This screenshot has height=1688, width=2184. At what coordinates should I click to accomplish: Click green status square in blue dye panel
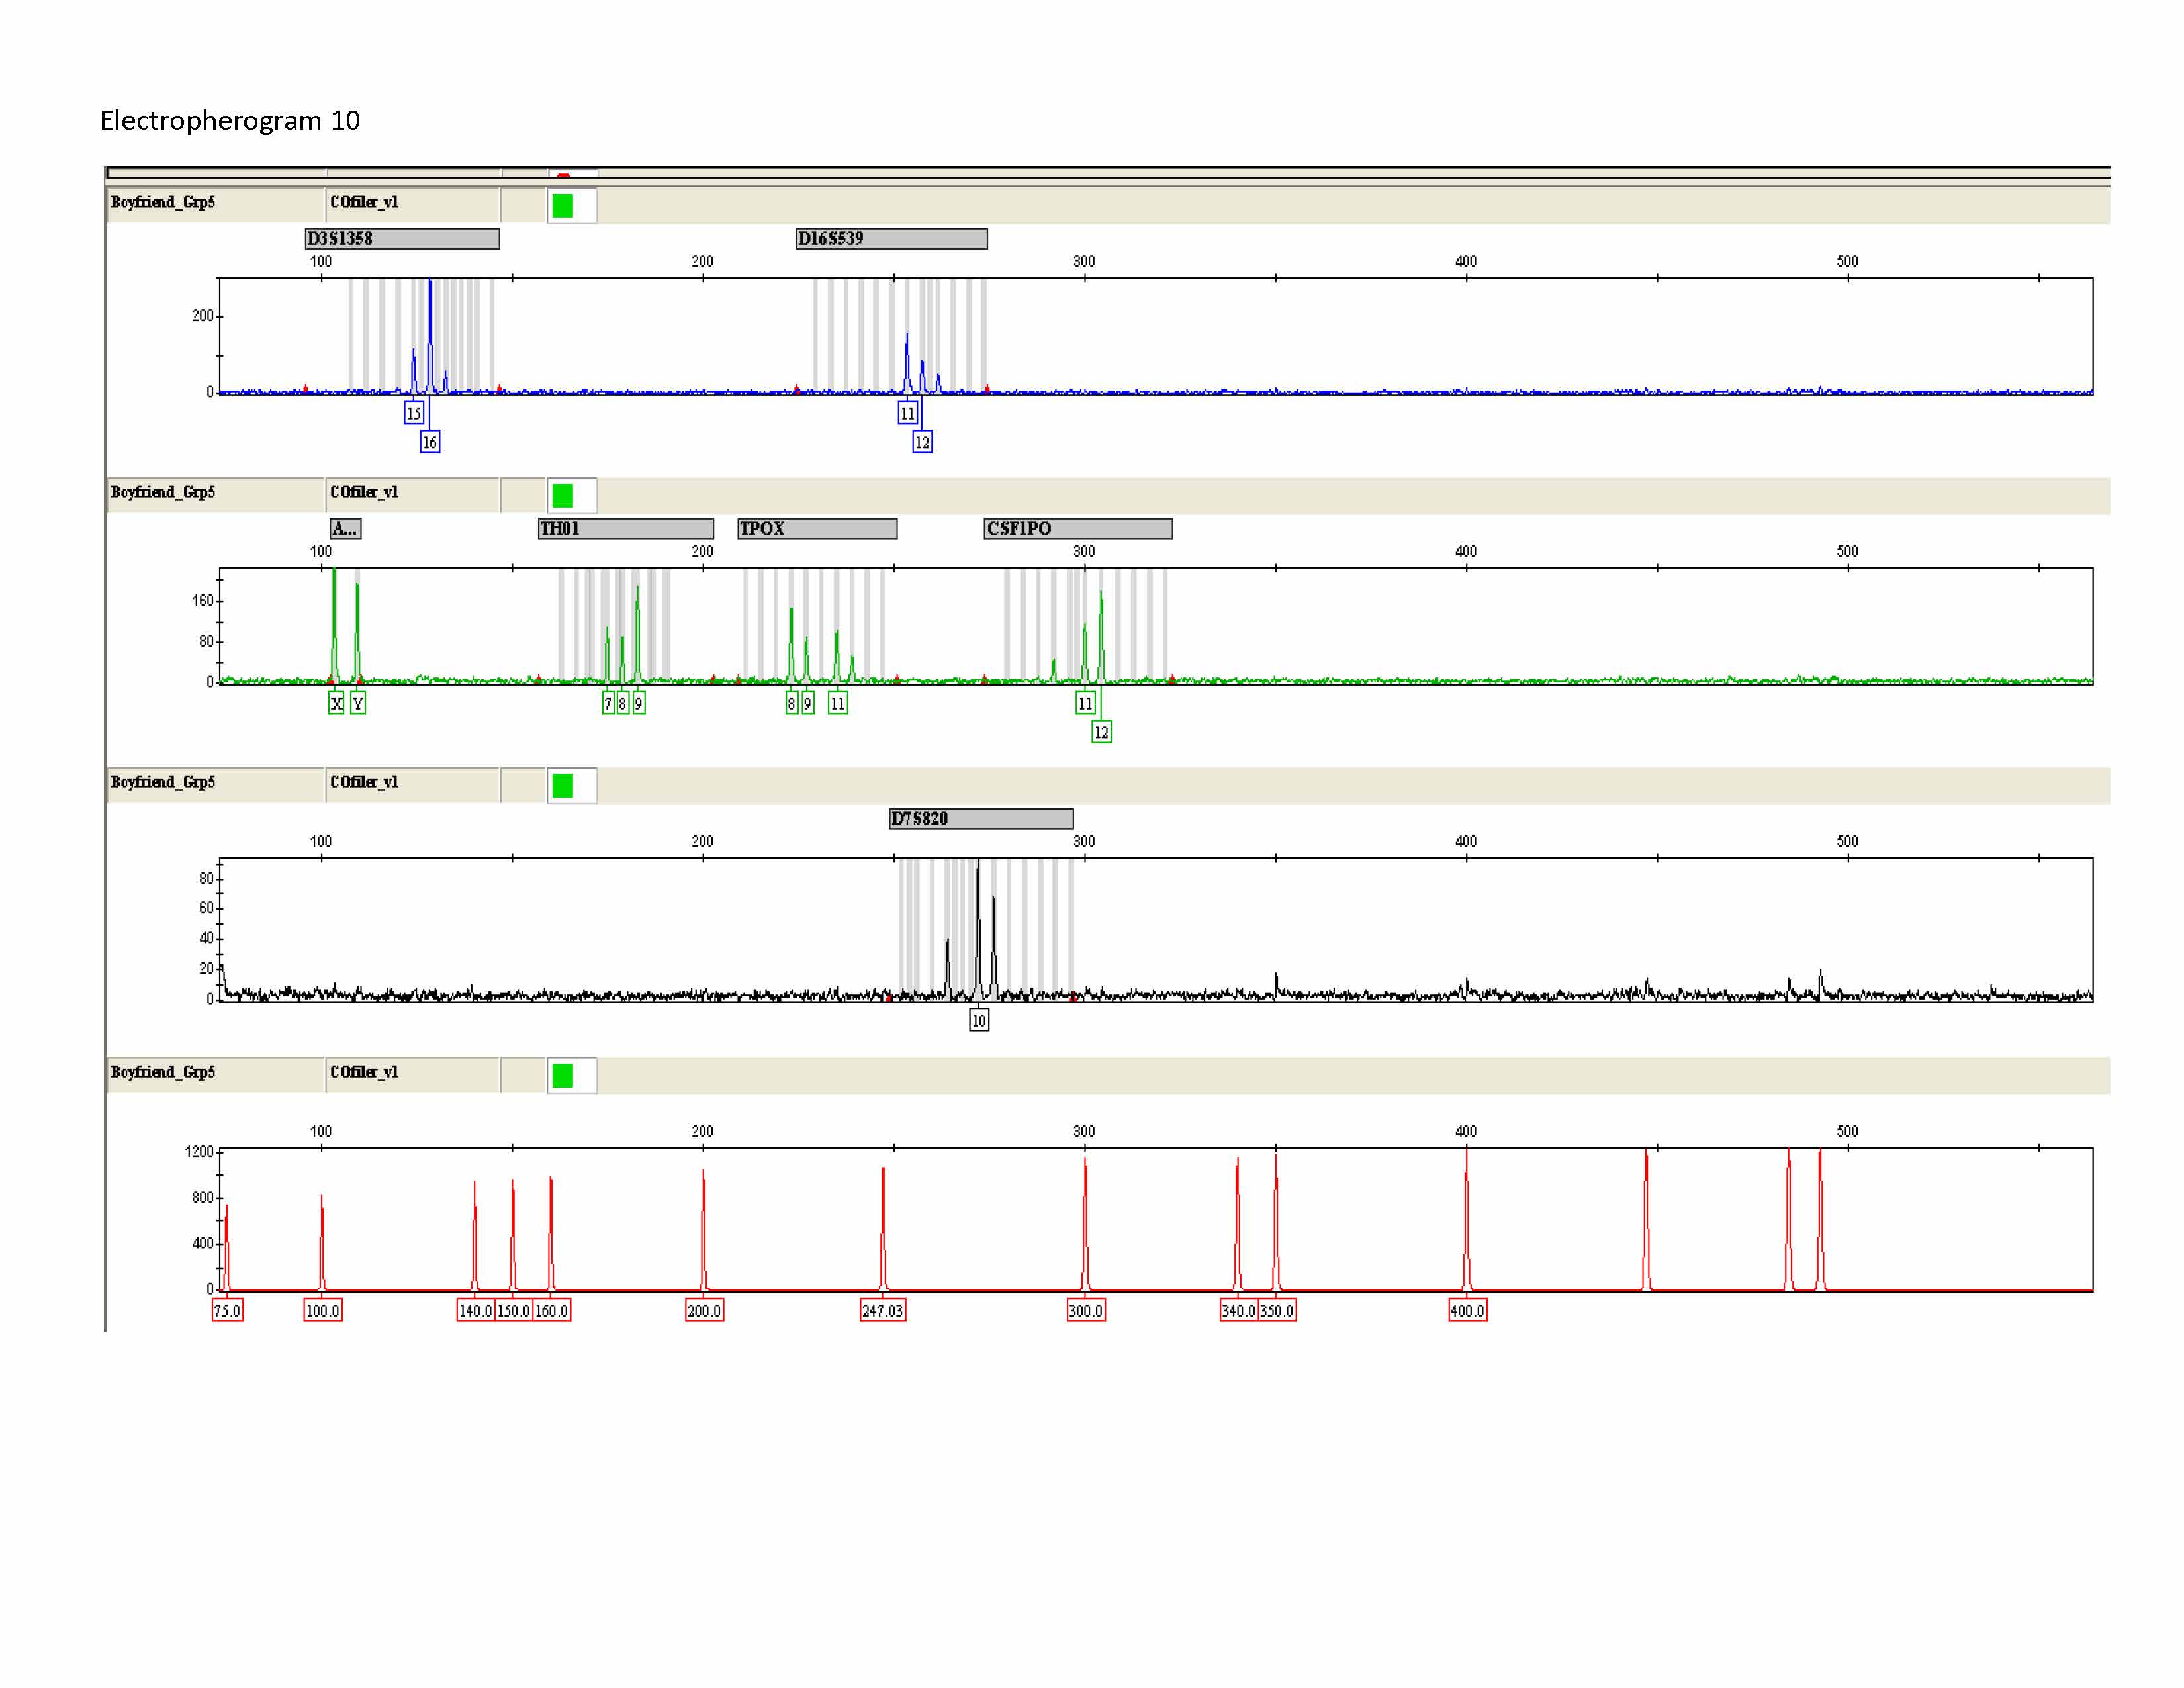(x=562, y=206)
